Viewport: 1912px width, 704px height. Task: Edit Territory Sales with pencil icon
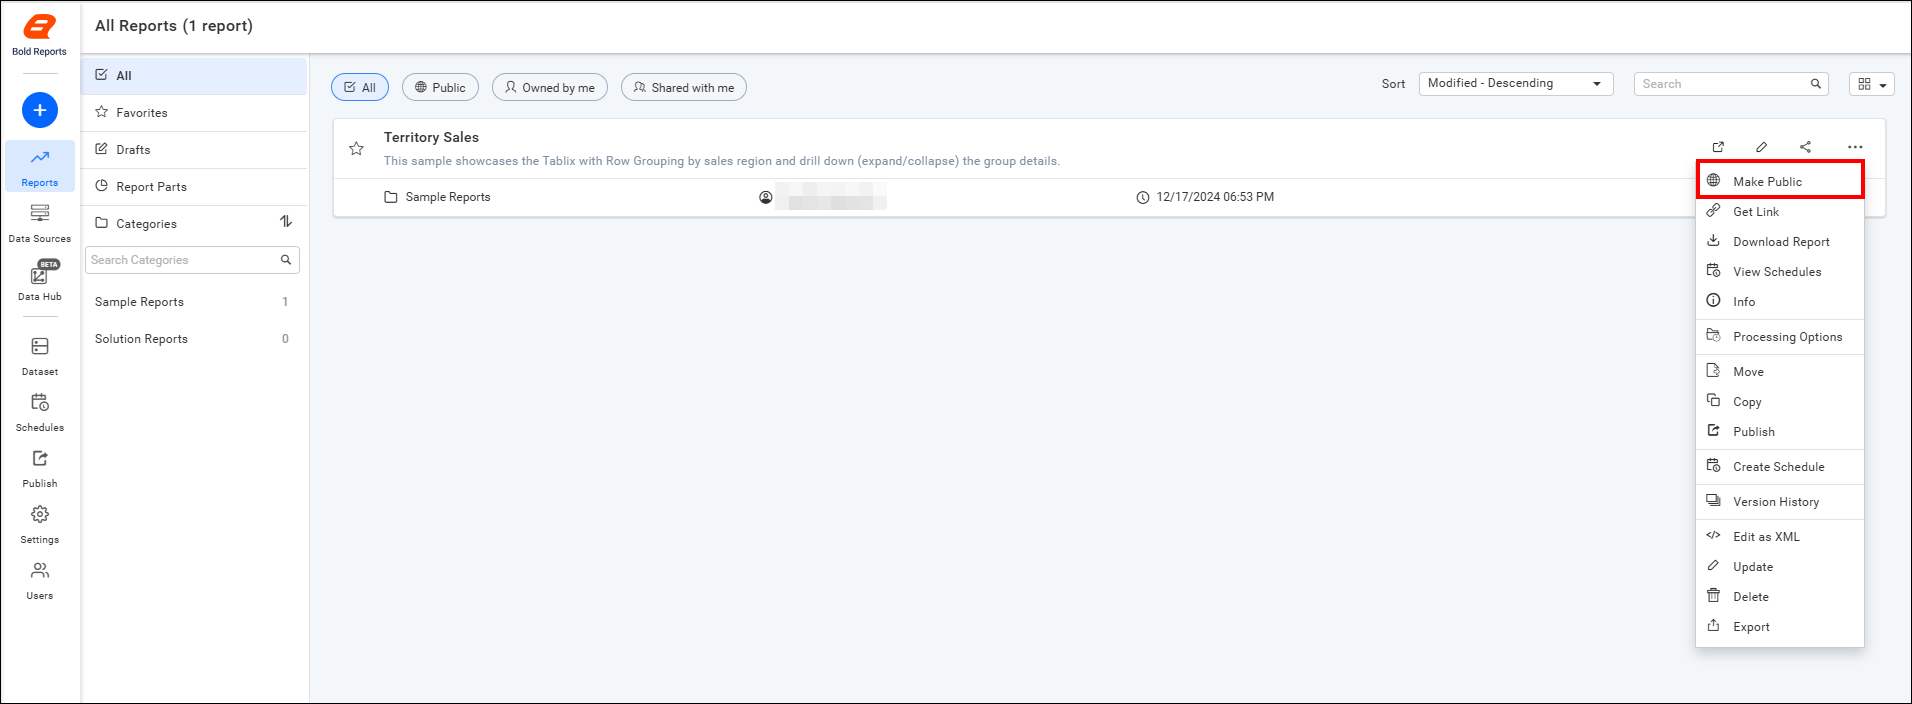tap(1762, 147)
